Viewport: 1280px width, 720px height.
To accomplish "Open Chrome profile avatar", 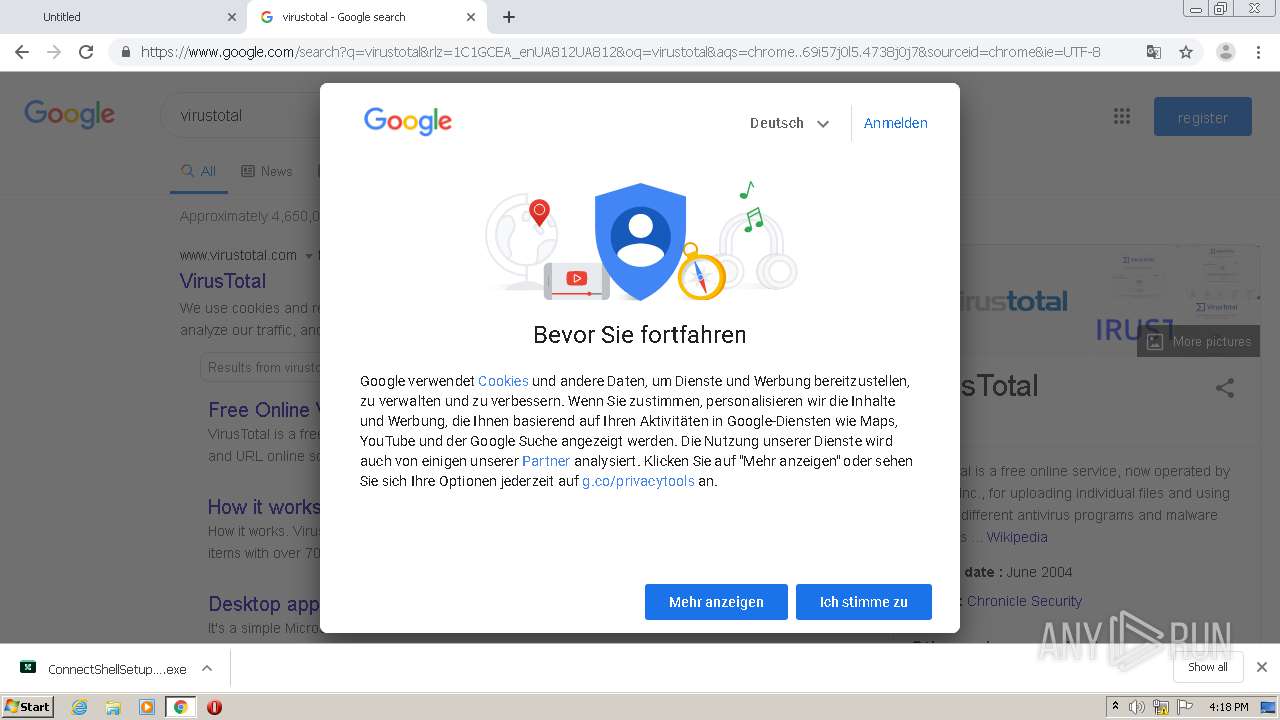I will (x=1225, y=52).
